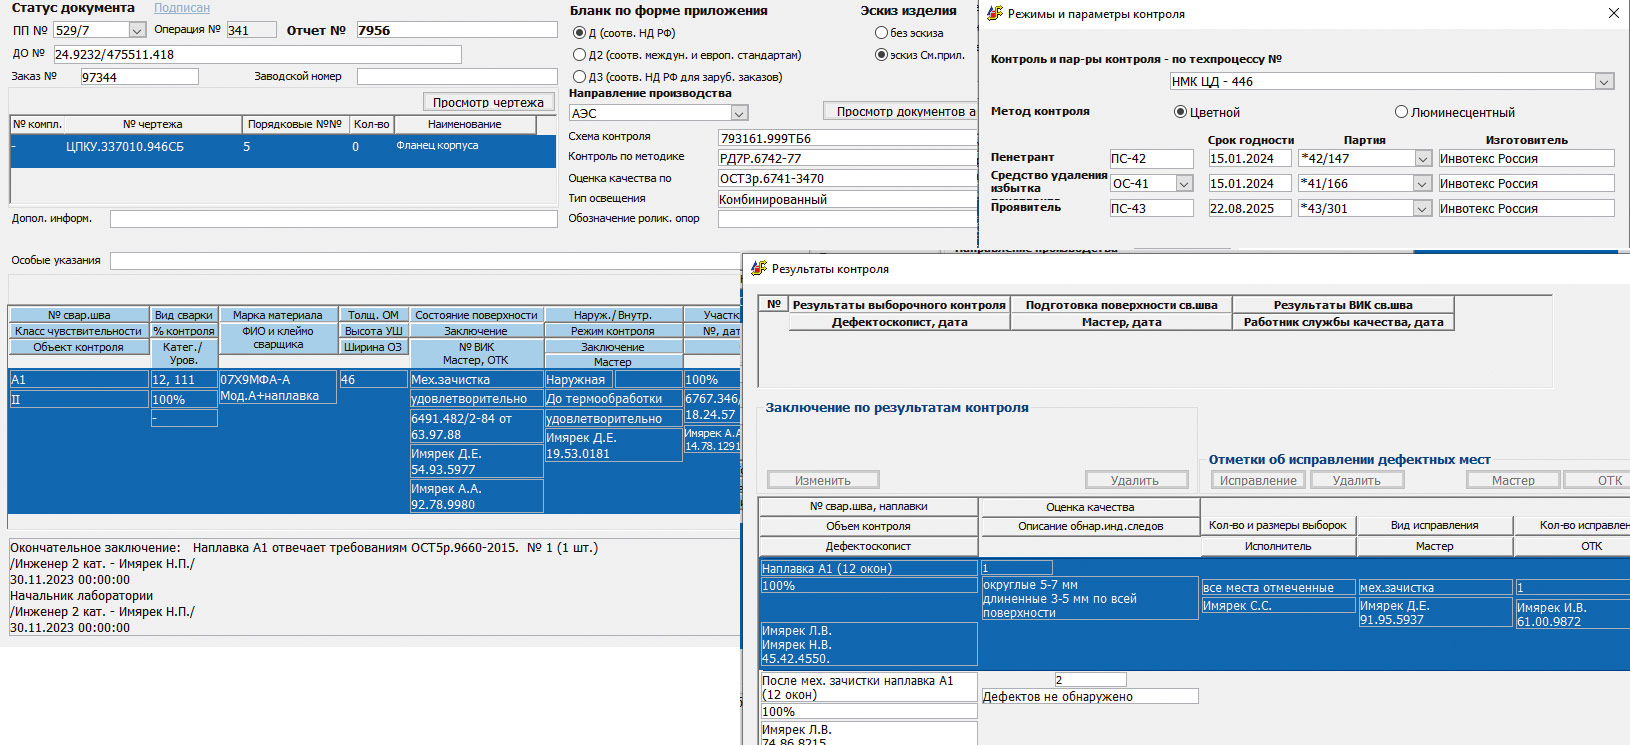The width and height of the screenshot is (1630, 745).
Task: Click the Исправление button
Action: click(1258, 481)
